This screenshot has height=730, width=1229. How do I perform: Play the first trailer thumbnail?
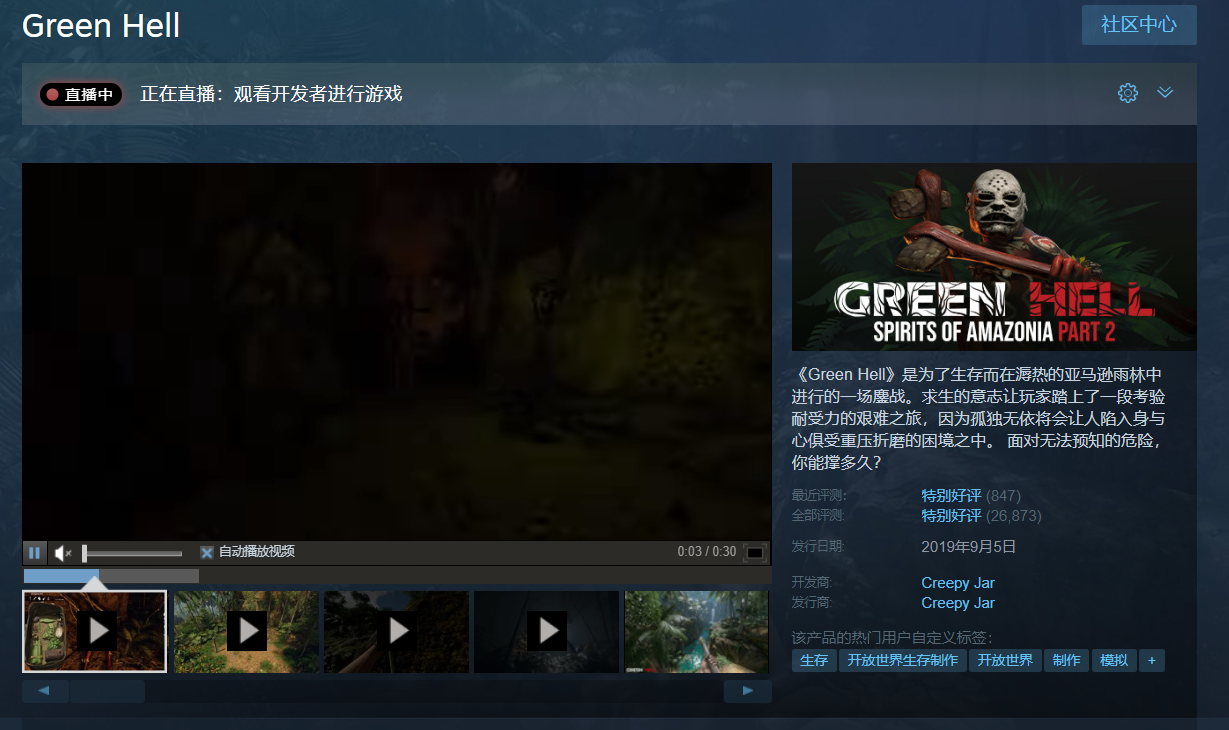pyautogui.click(x=95, y=631)
